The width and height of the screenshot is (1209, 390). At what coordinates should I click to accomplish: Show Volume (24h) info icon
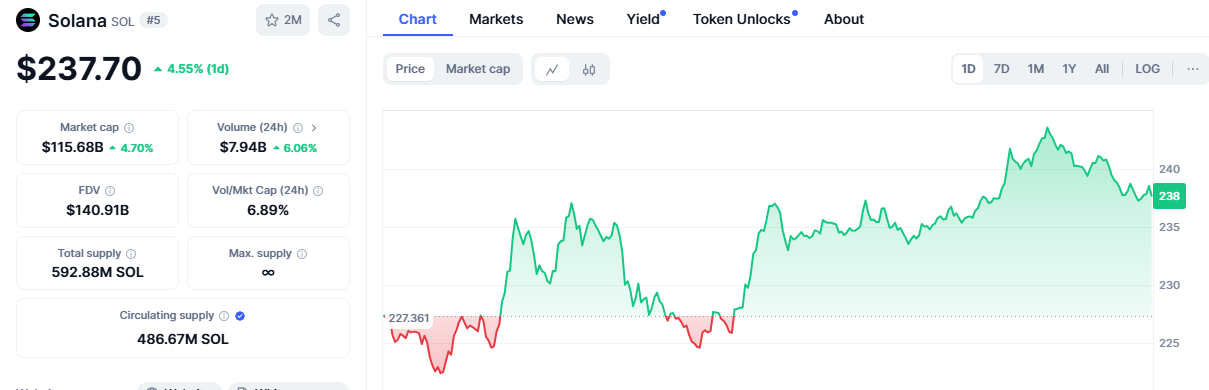pos(298,128)
